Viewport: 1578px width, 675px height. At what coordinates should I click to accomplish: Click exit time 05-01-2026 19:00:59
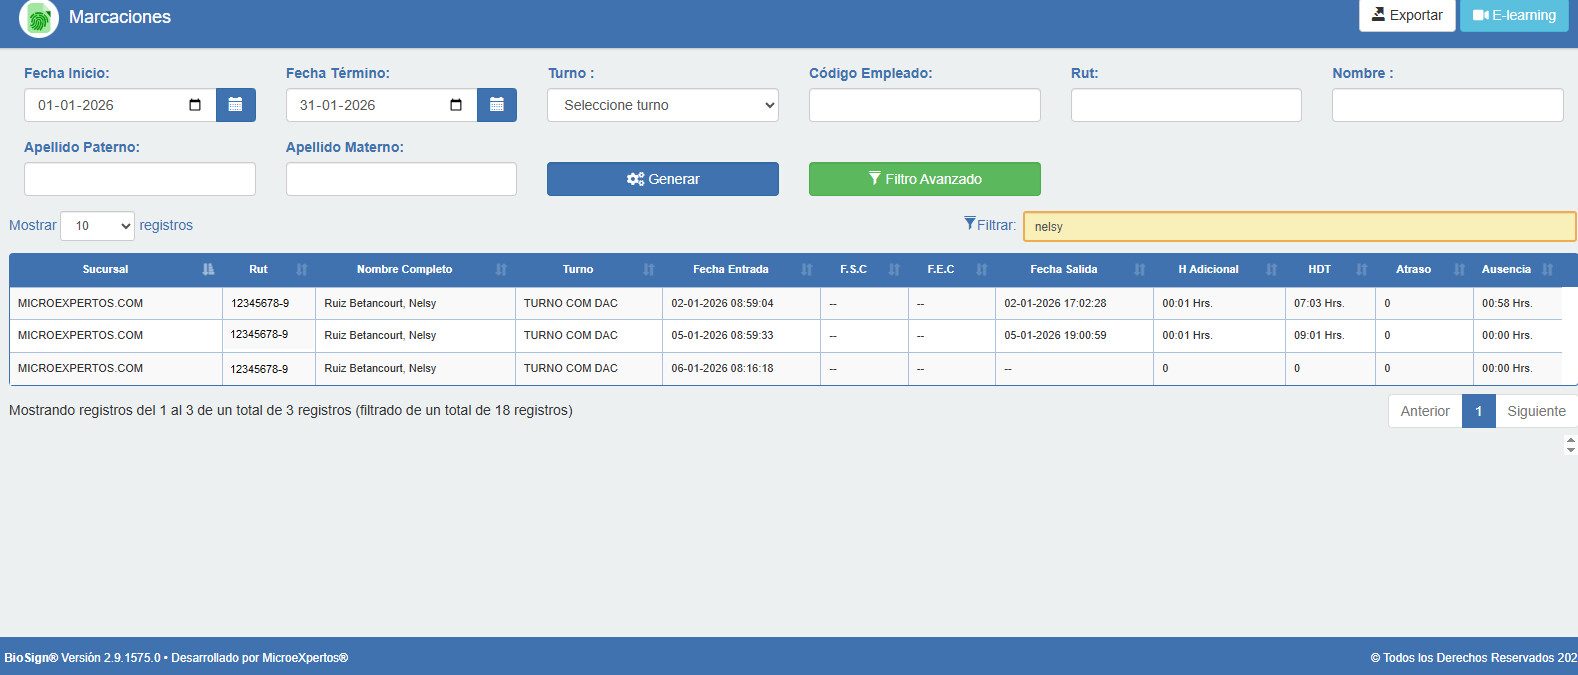1055,335
